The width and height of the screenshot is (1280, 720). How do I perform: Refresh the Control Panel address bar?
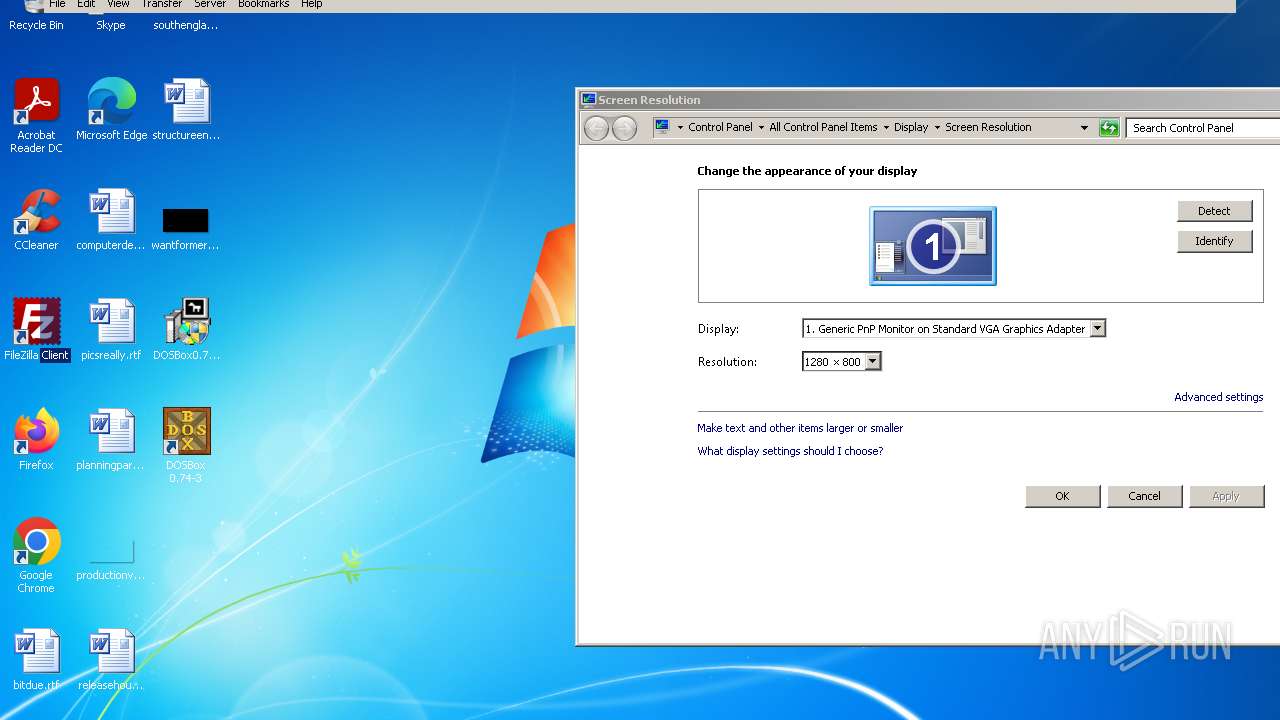pyautogui.click(x=1109, y=128)
